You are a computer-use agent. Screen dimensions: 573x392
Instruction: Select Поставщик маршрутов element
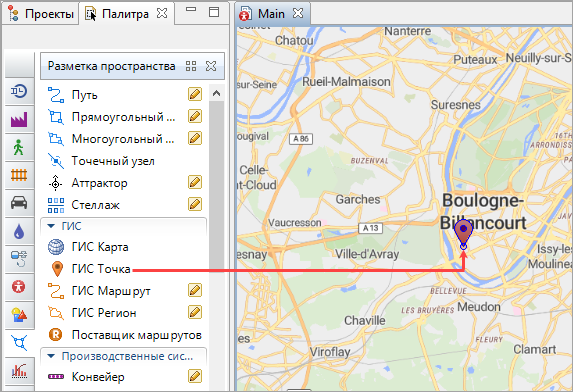[x=125, y=335]
